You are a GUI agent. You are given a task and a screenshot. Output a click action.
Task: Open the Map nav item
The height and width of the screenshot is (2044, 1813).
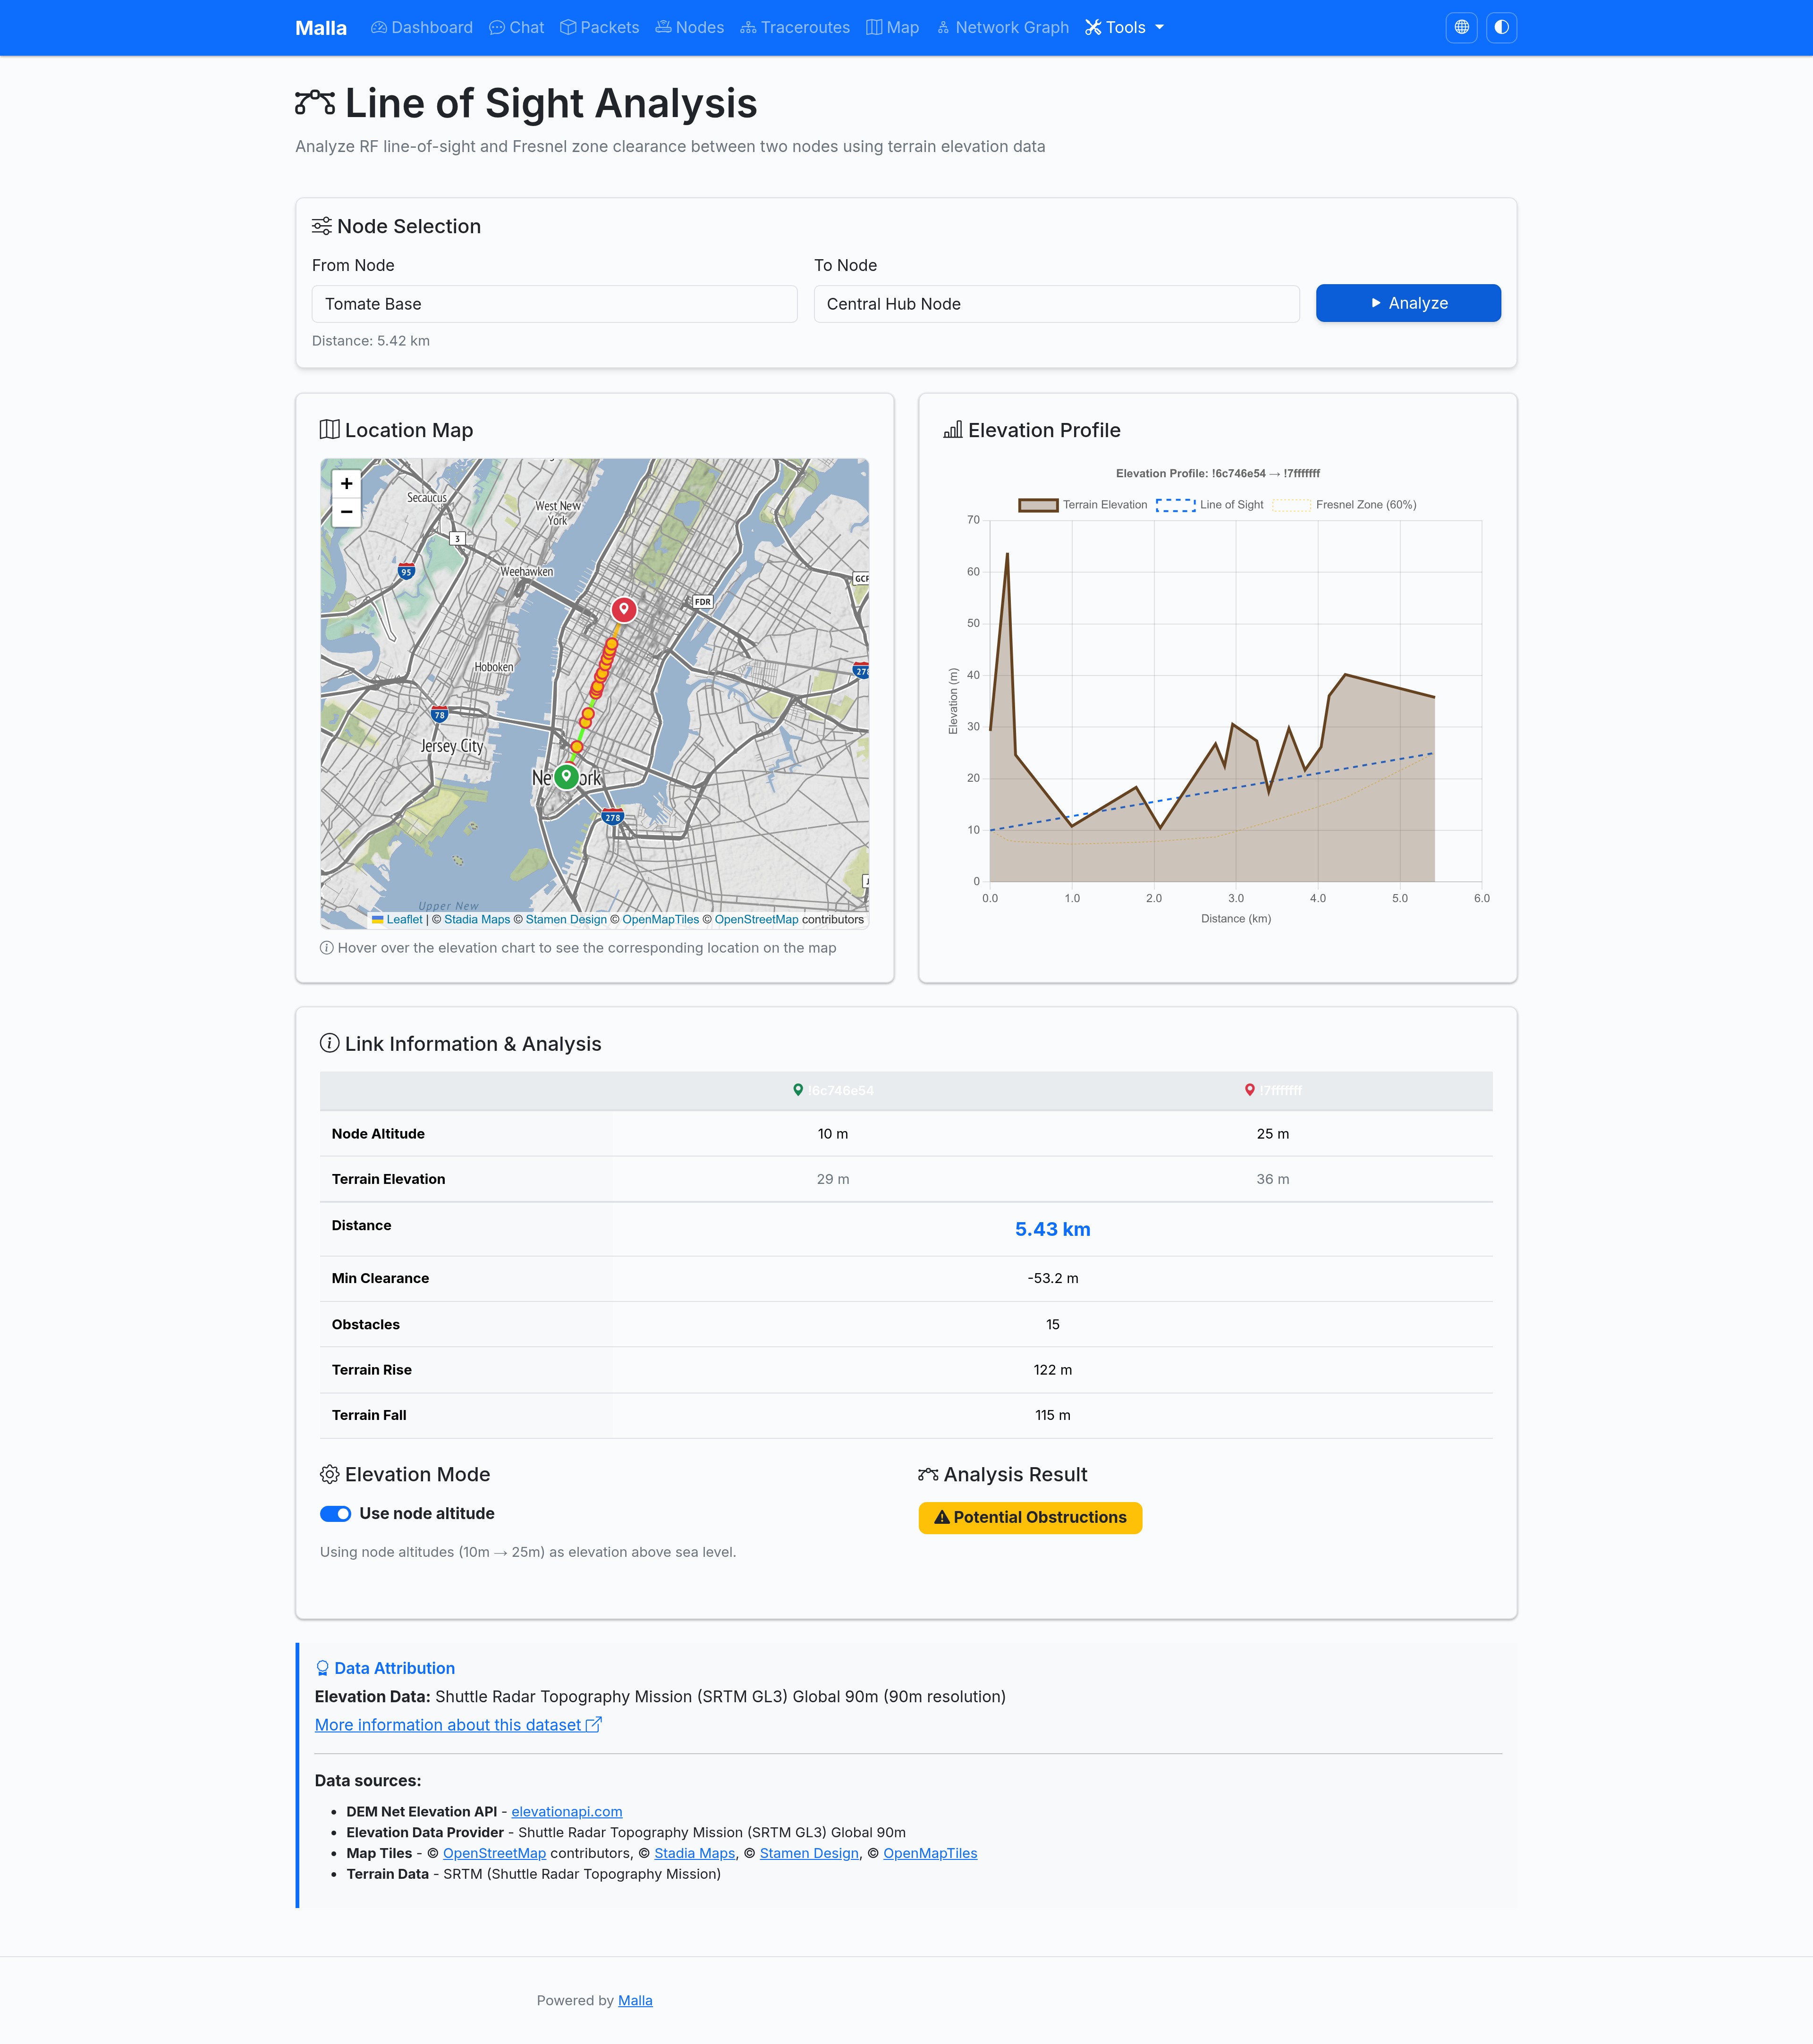(x=893, y=28)
